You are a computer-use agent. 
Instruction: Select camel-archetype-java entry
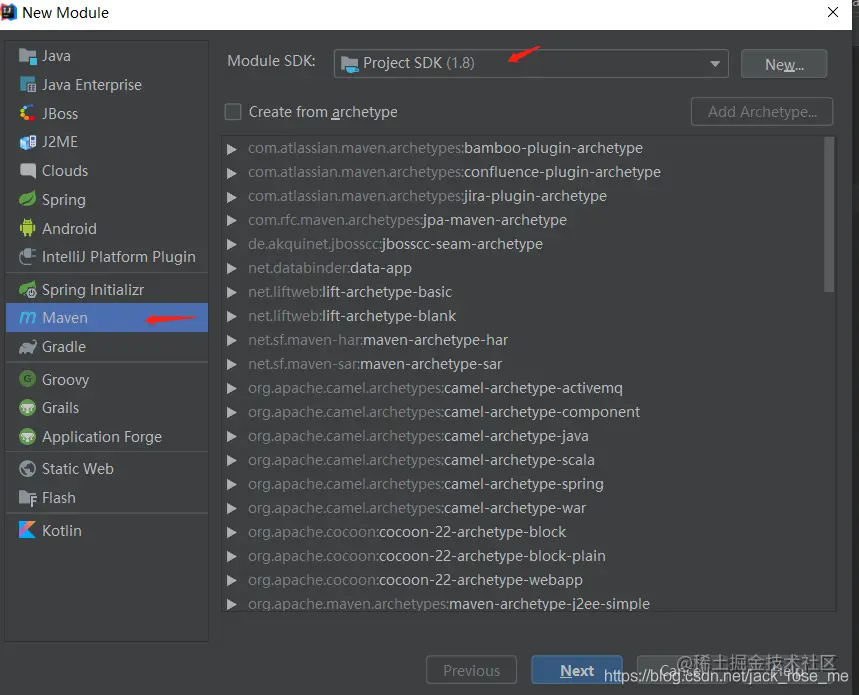coord(419,436)
